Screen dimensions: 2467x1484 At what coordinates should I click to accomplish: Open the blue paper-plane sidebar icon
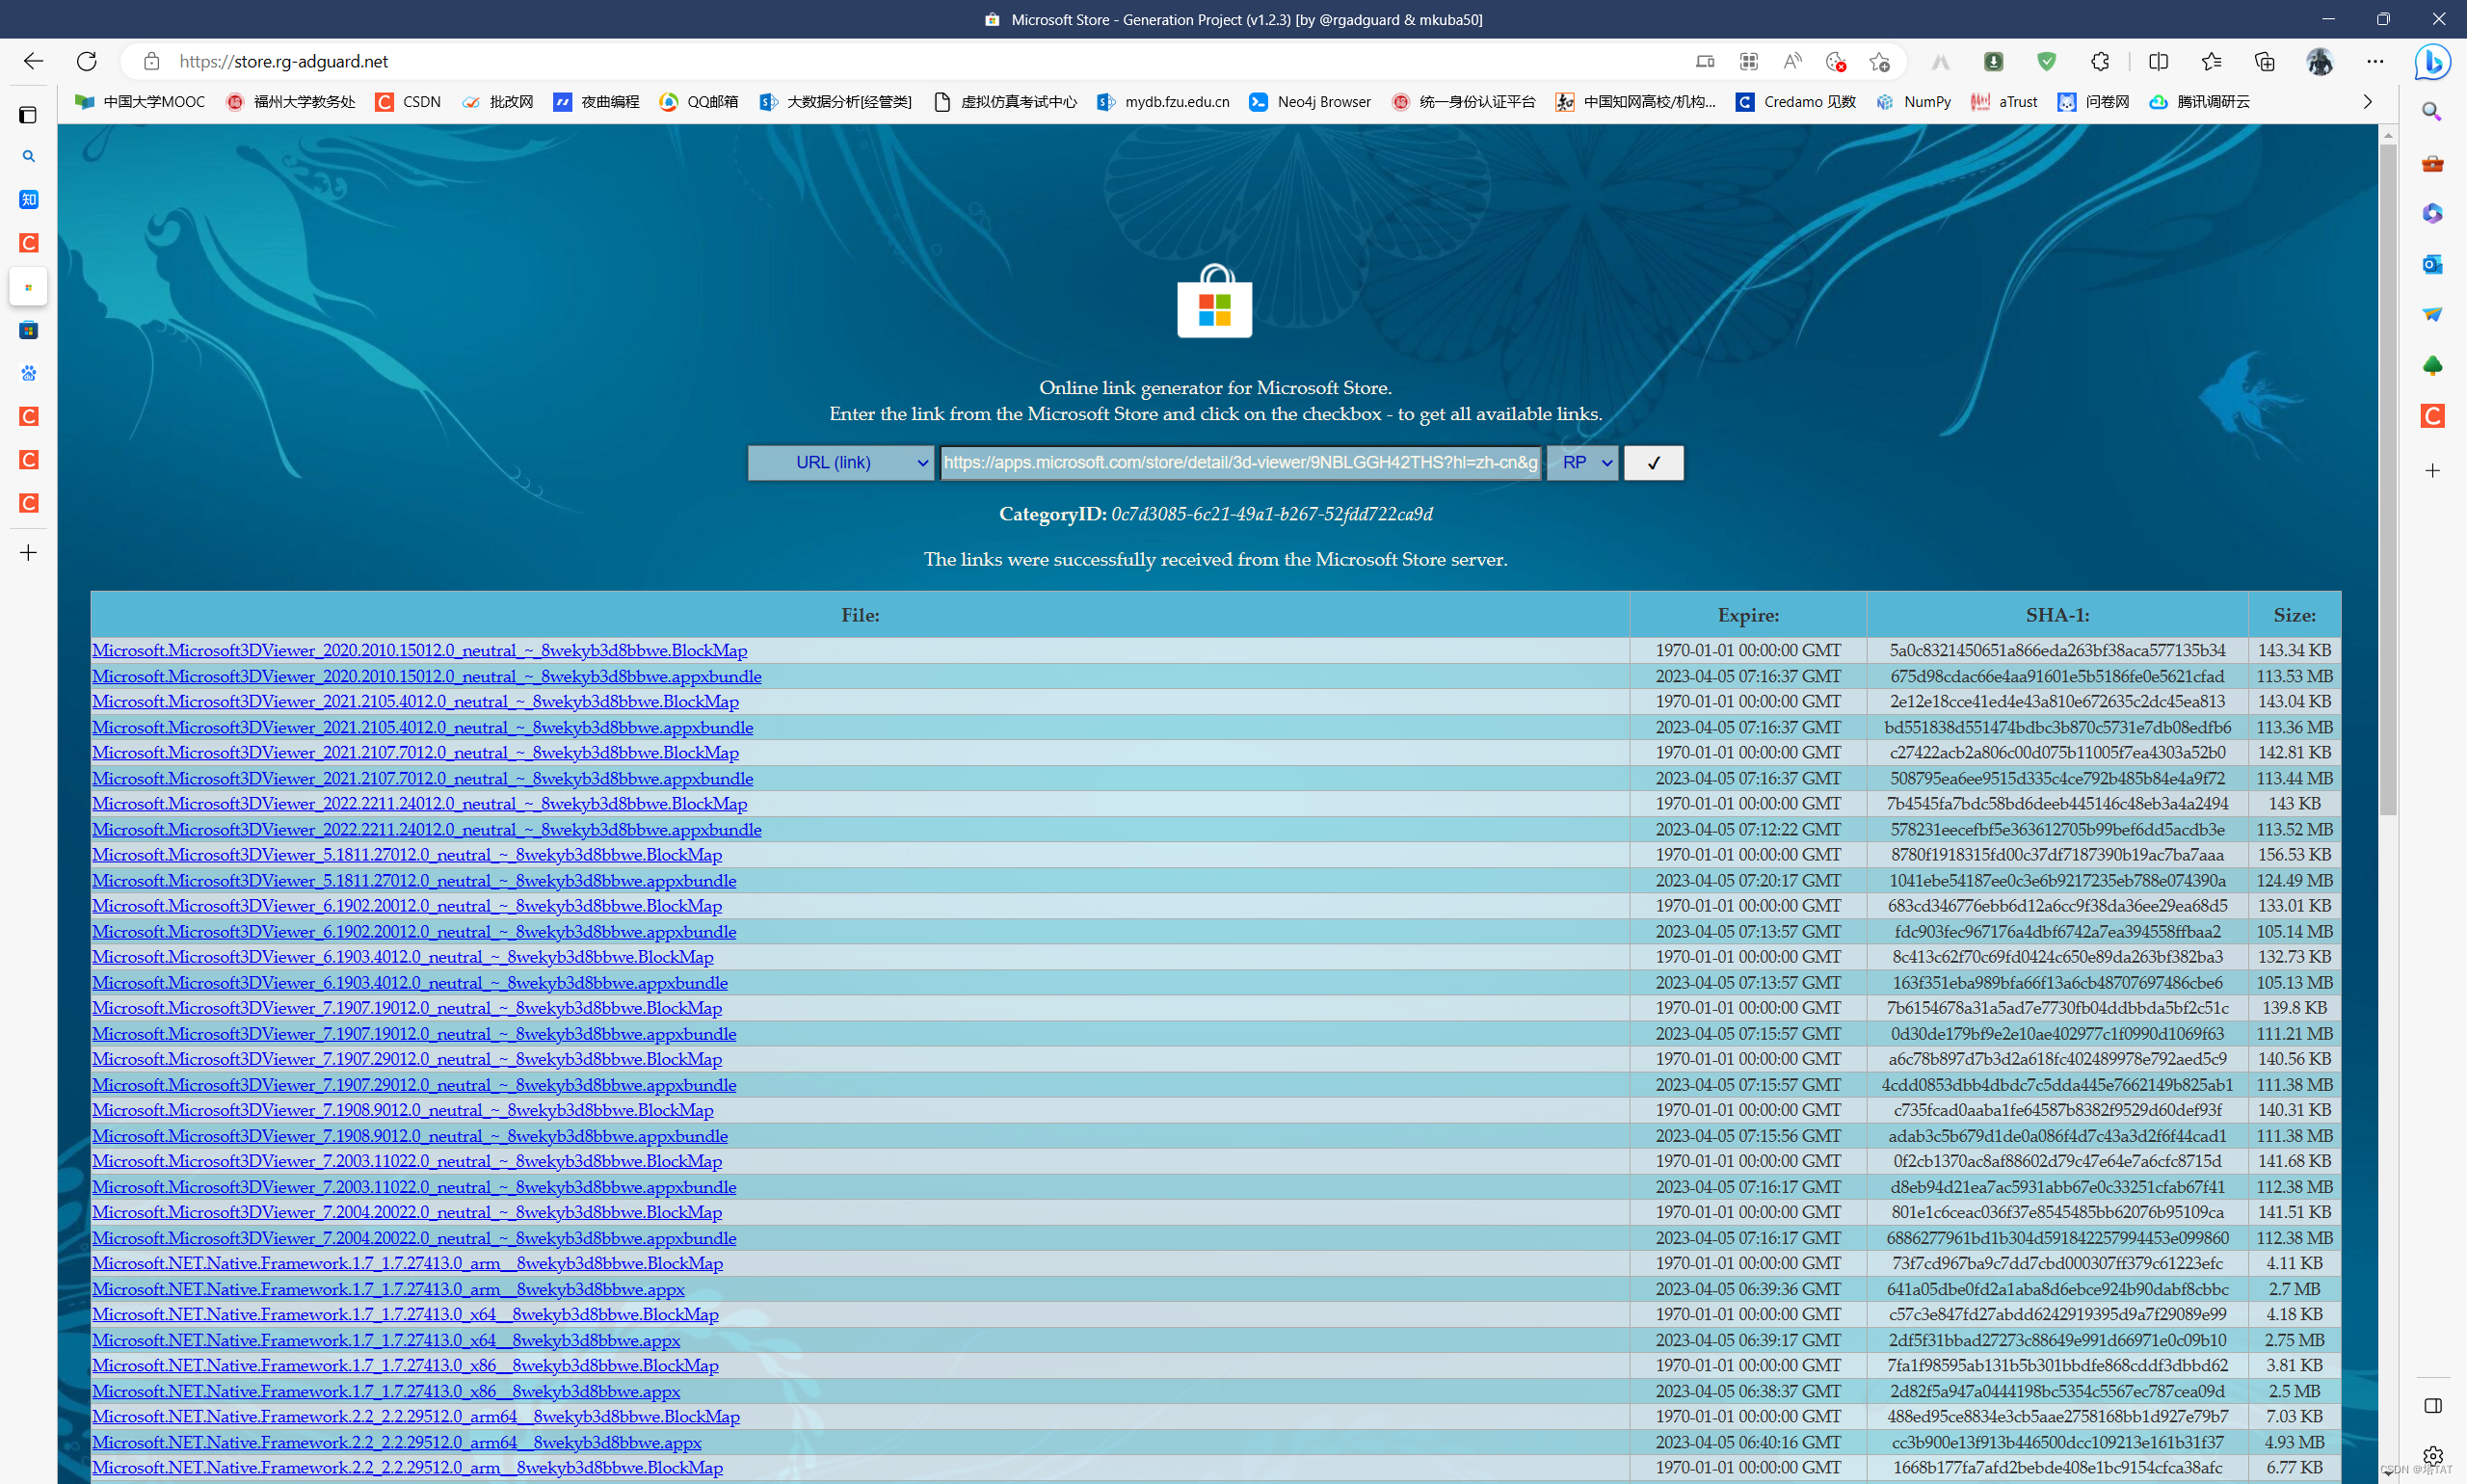(2432, 314)
